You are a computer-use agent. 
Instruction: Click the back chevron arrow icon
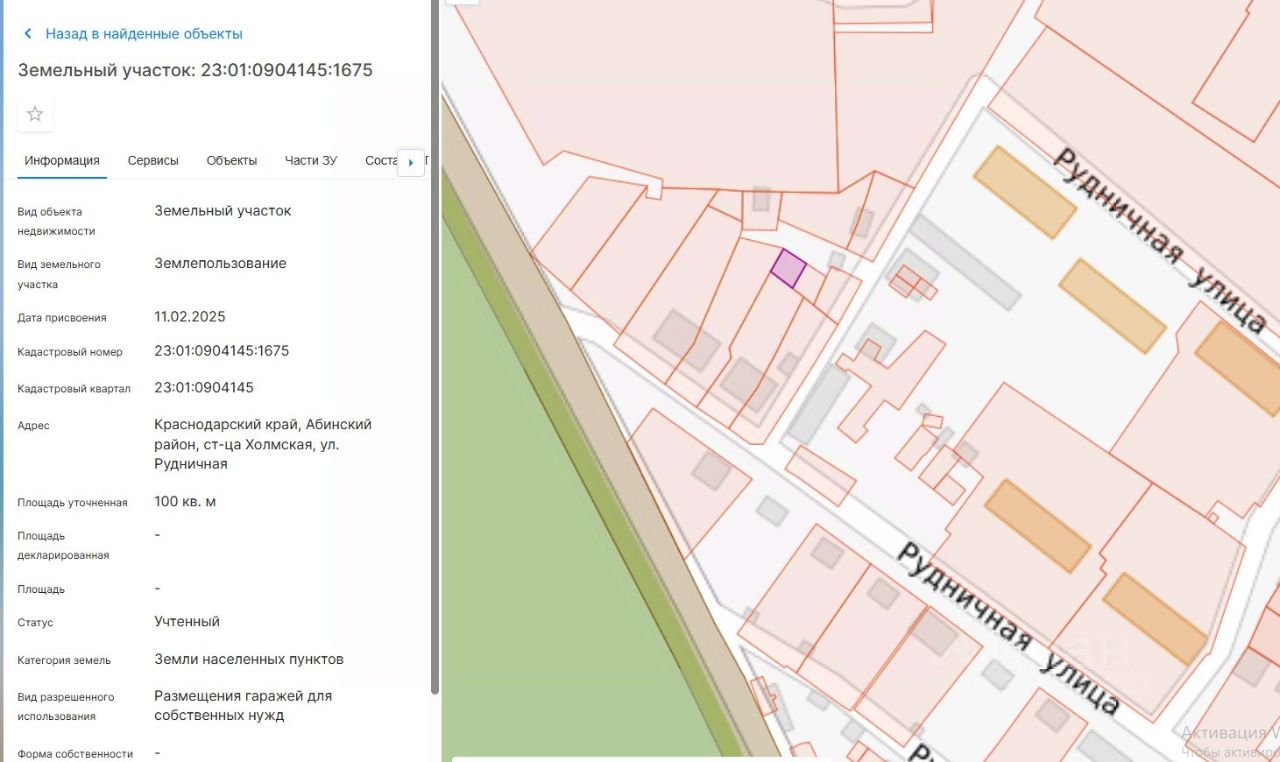pos(28,34)
